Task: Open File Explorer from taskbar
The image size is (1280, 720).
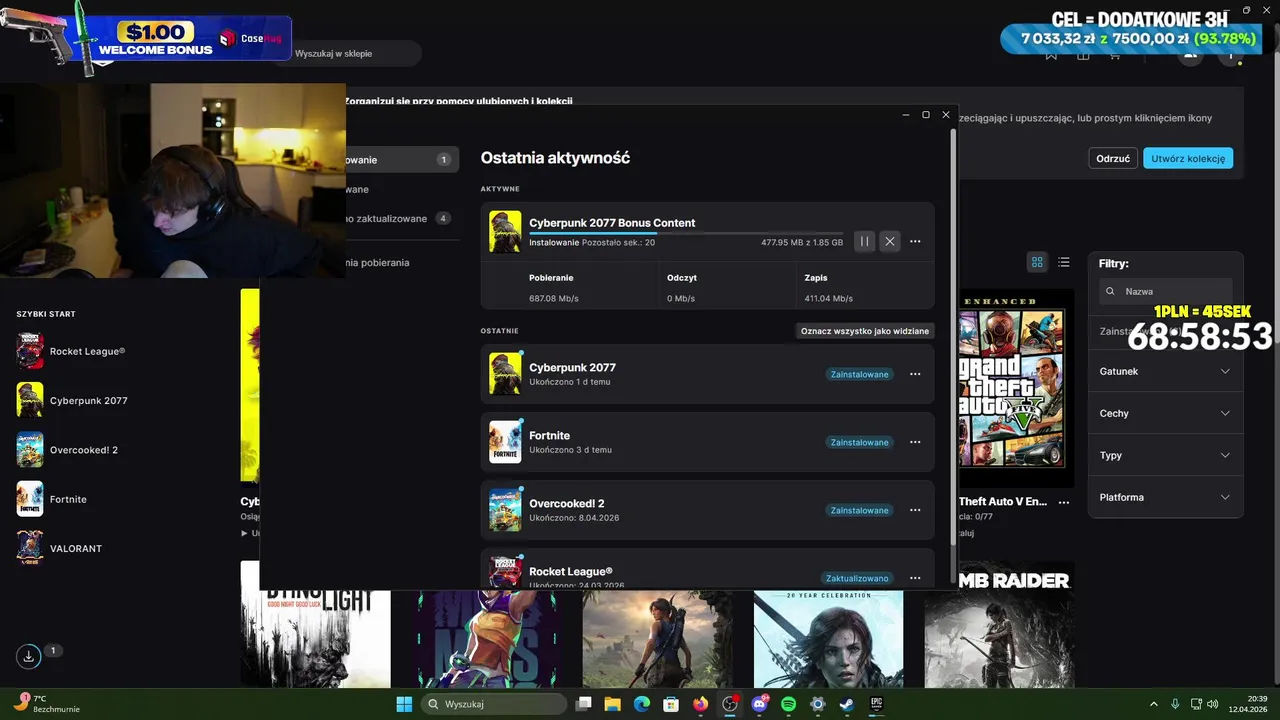Action: tap(613, 704)
